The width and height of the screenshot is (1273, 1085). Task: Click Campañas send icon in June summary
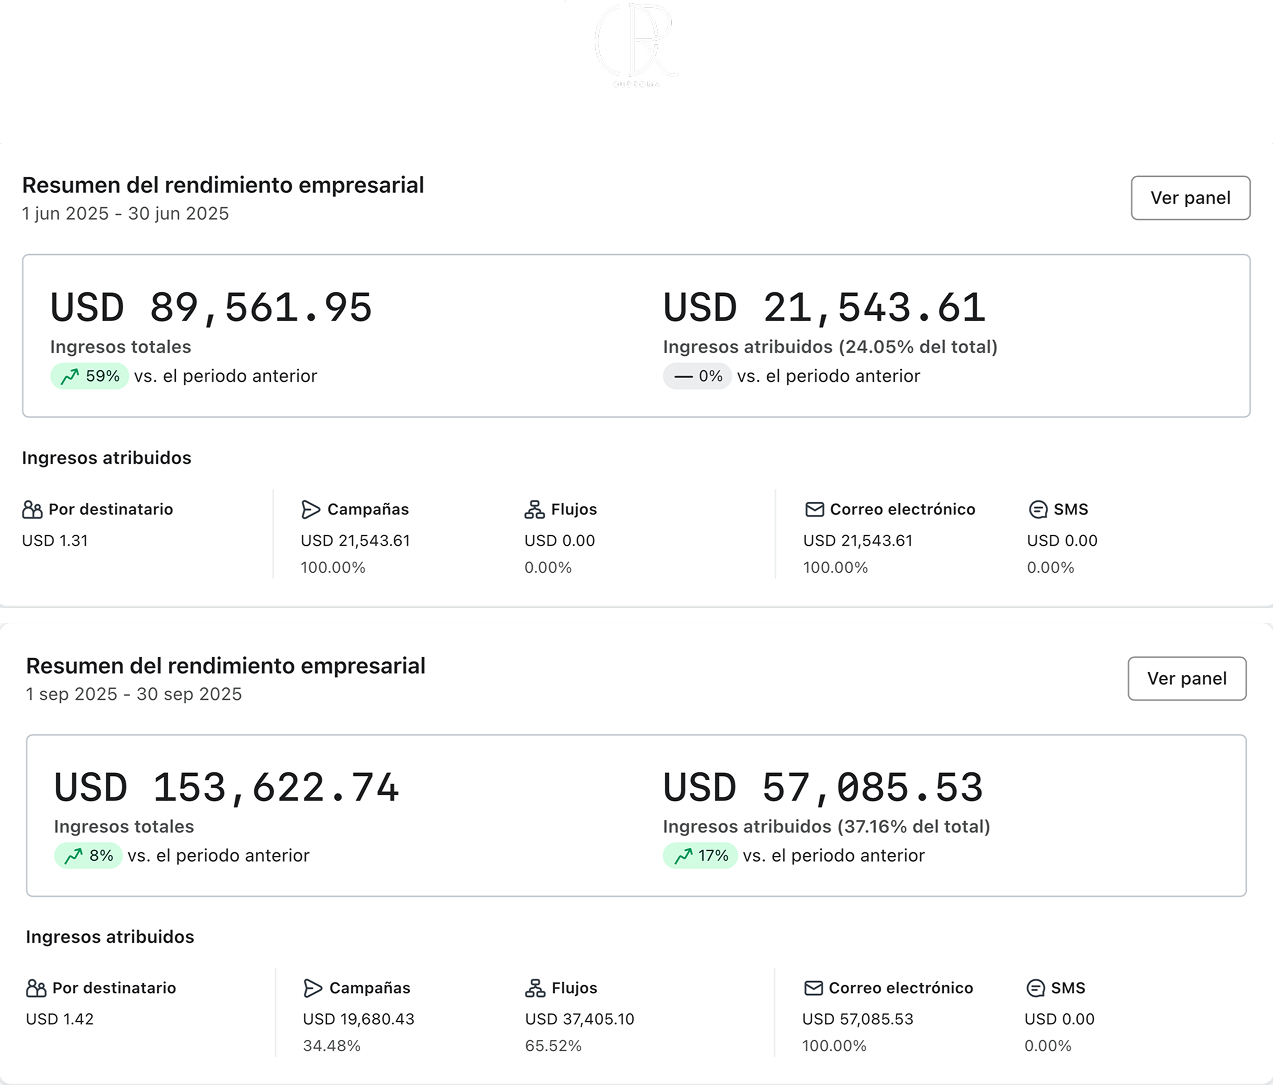pos(311,510)
